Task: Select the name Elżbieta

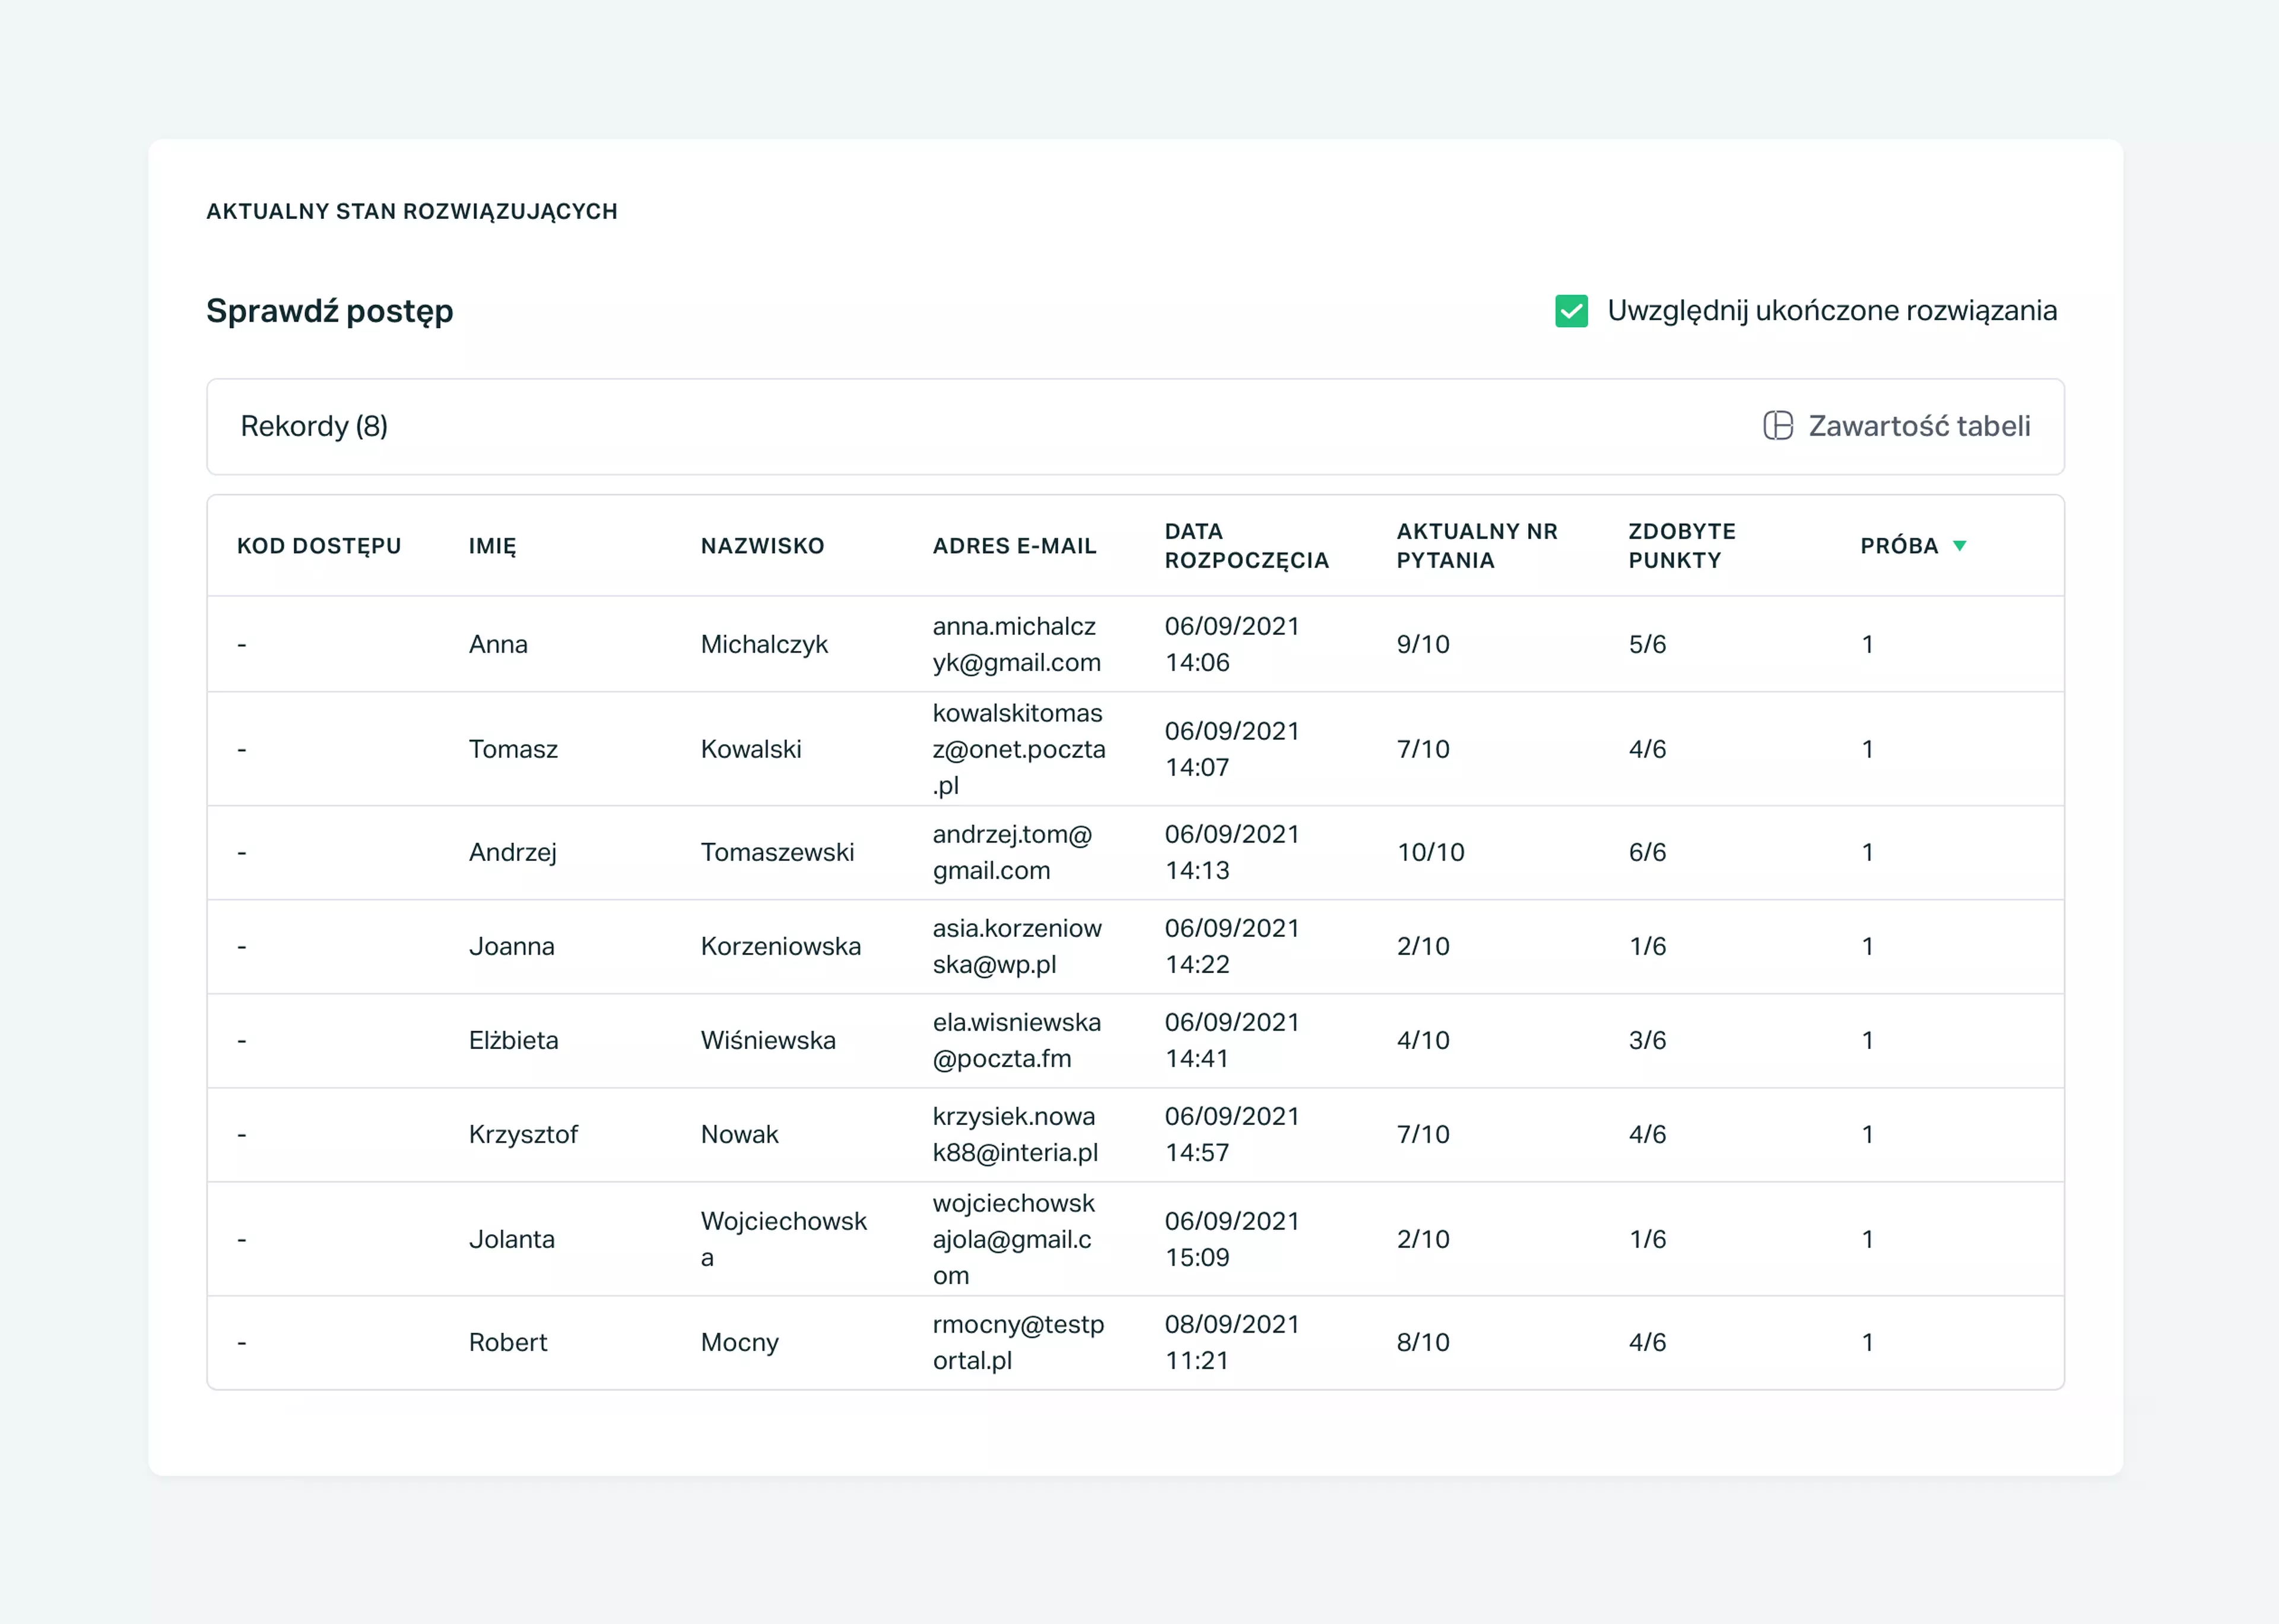Action: coord(513,1040)
